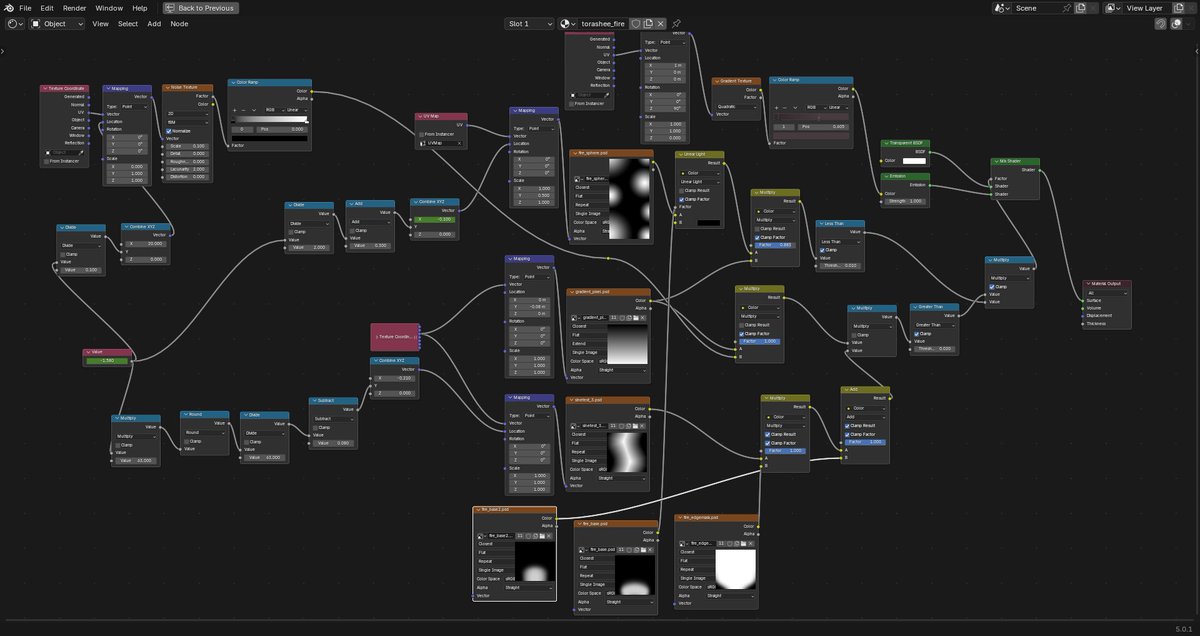Browse image icon in fire_base2.psd node
1200x636 pixels.
coord(481,536)
